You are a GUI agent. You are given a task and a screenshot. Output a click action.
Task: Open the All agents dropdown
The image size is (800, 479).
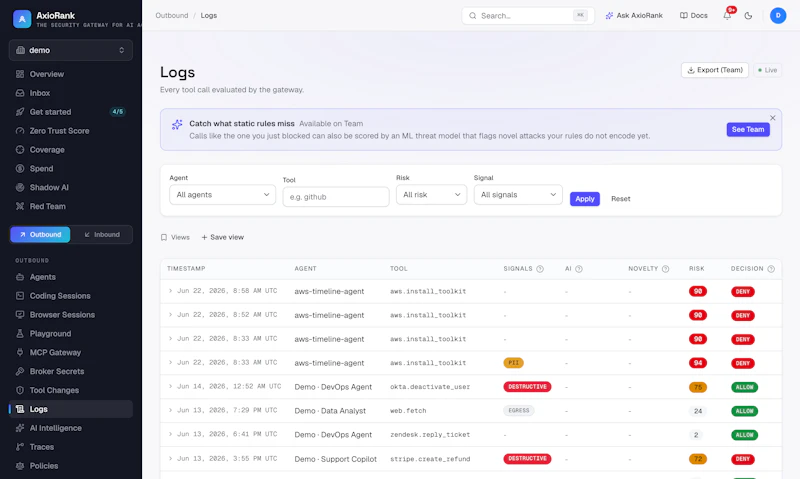pyautogui.click(x=222, y=195)
